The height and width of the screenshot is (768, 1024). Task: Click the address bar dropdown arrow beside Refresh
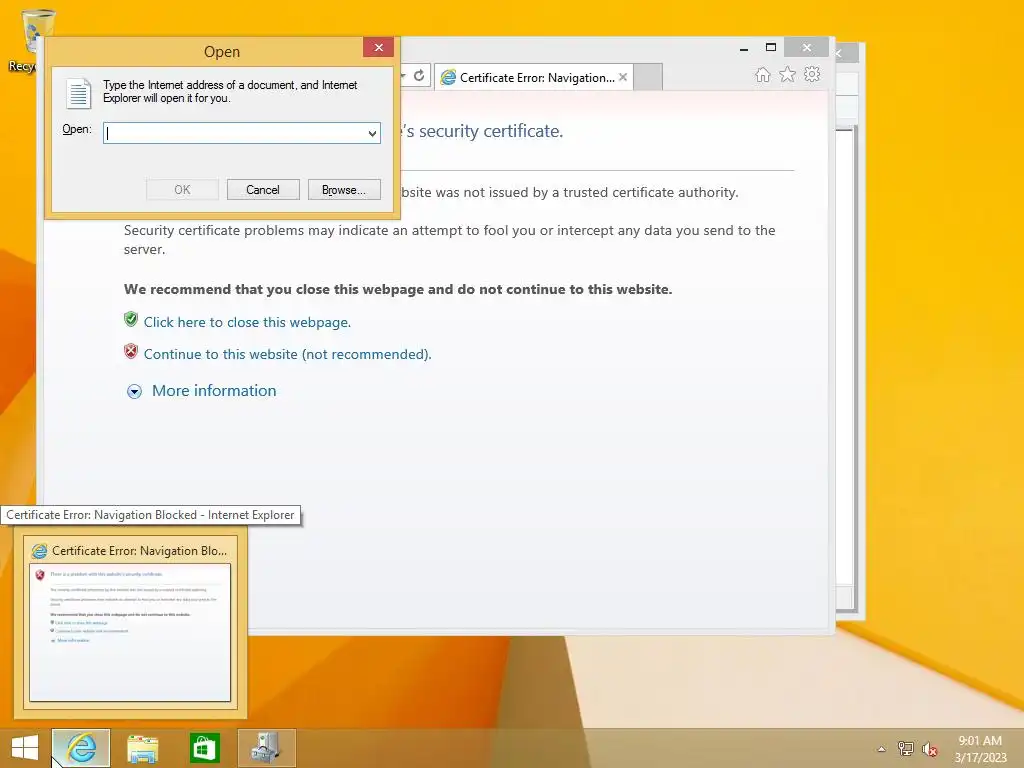(x=404, y=76)
